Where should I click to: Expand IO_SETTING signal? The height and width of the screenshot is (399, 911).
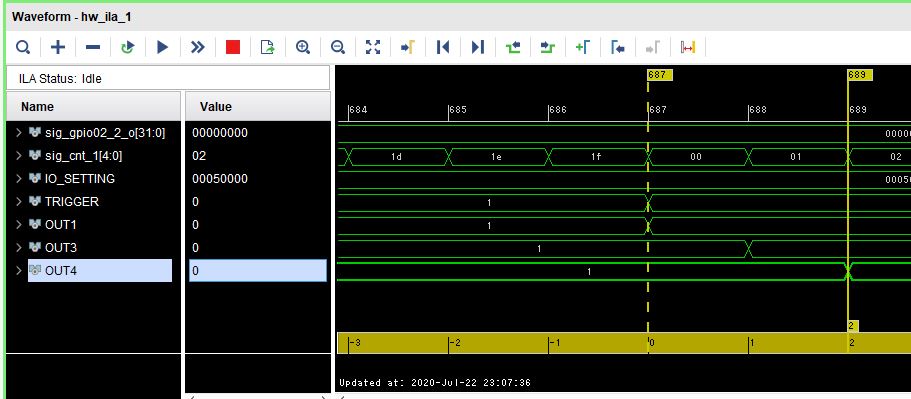pyautogui.click(x=19, y=179)
